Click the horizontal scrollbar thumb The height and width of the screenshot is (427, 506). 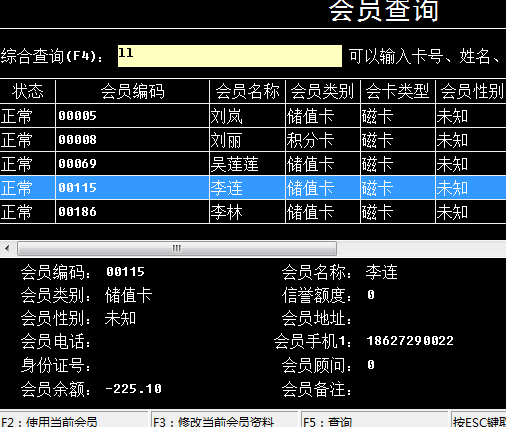[x=177, y=248]
